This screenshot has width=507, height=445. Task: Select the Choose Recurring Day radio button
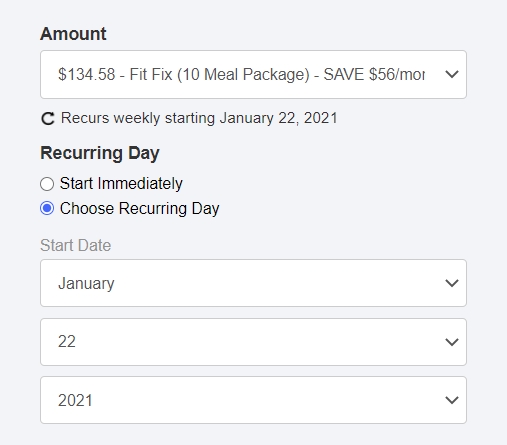click(47, 209)
